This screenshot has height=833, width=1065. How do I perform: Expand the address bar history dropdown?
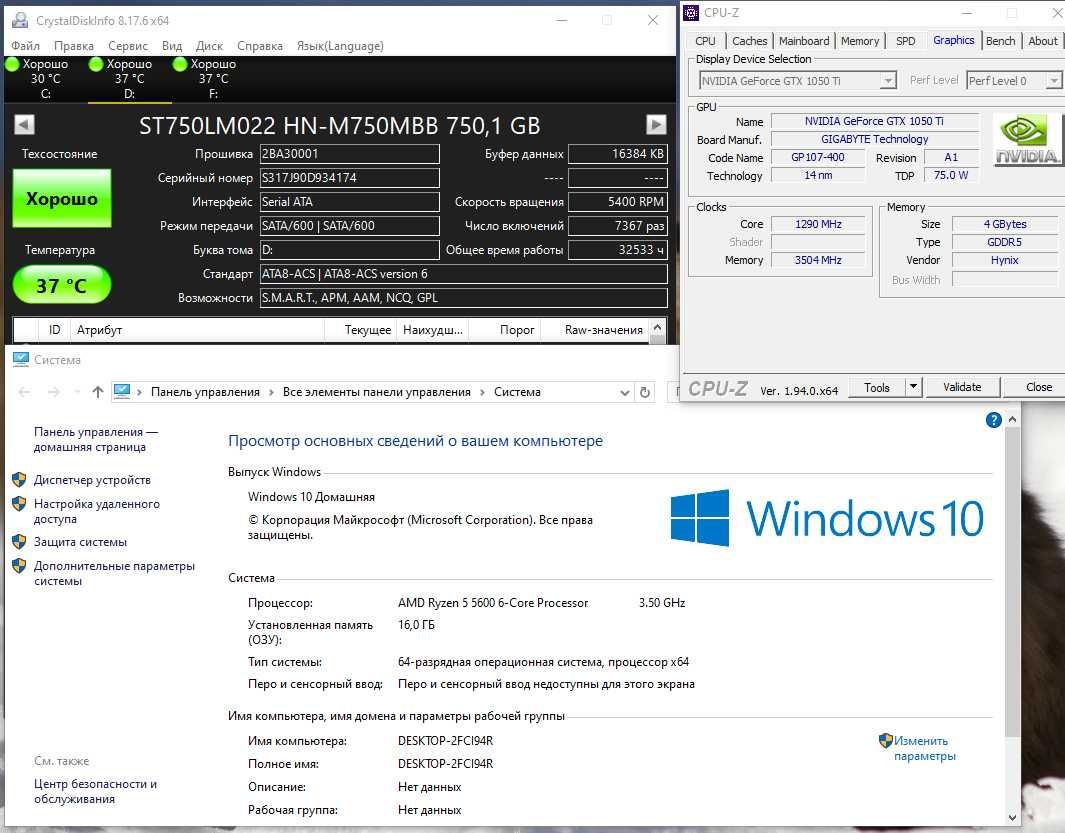pos(625,392)
